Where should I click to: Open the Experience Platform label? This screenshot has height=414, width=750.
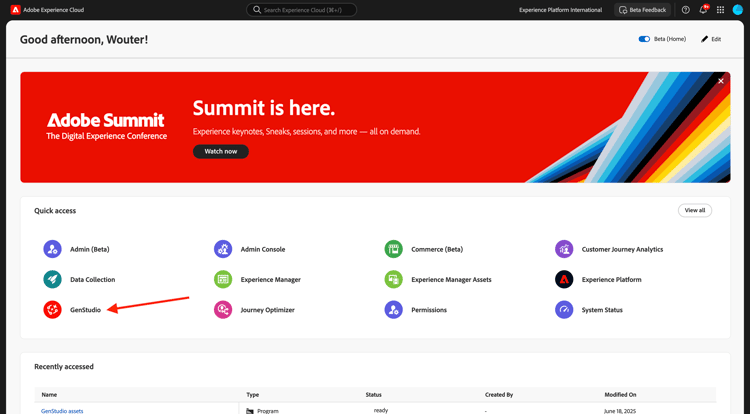[x=611, y=279]
